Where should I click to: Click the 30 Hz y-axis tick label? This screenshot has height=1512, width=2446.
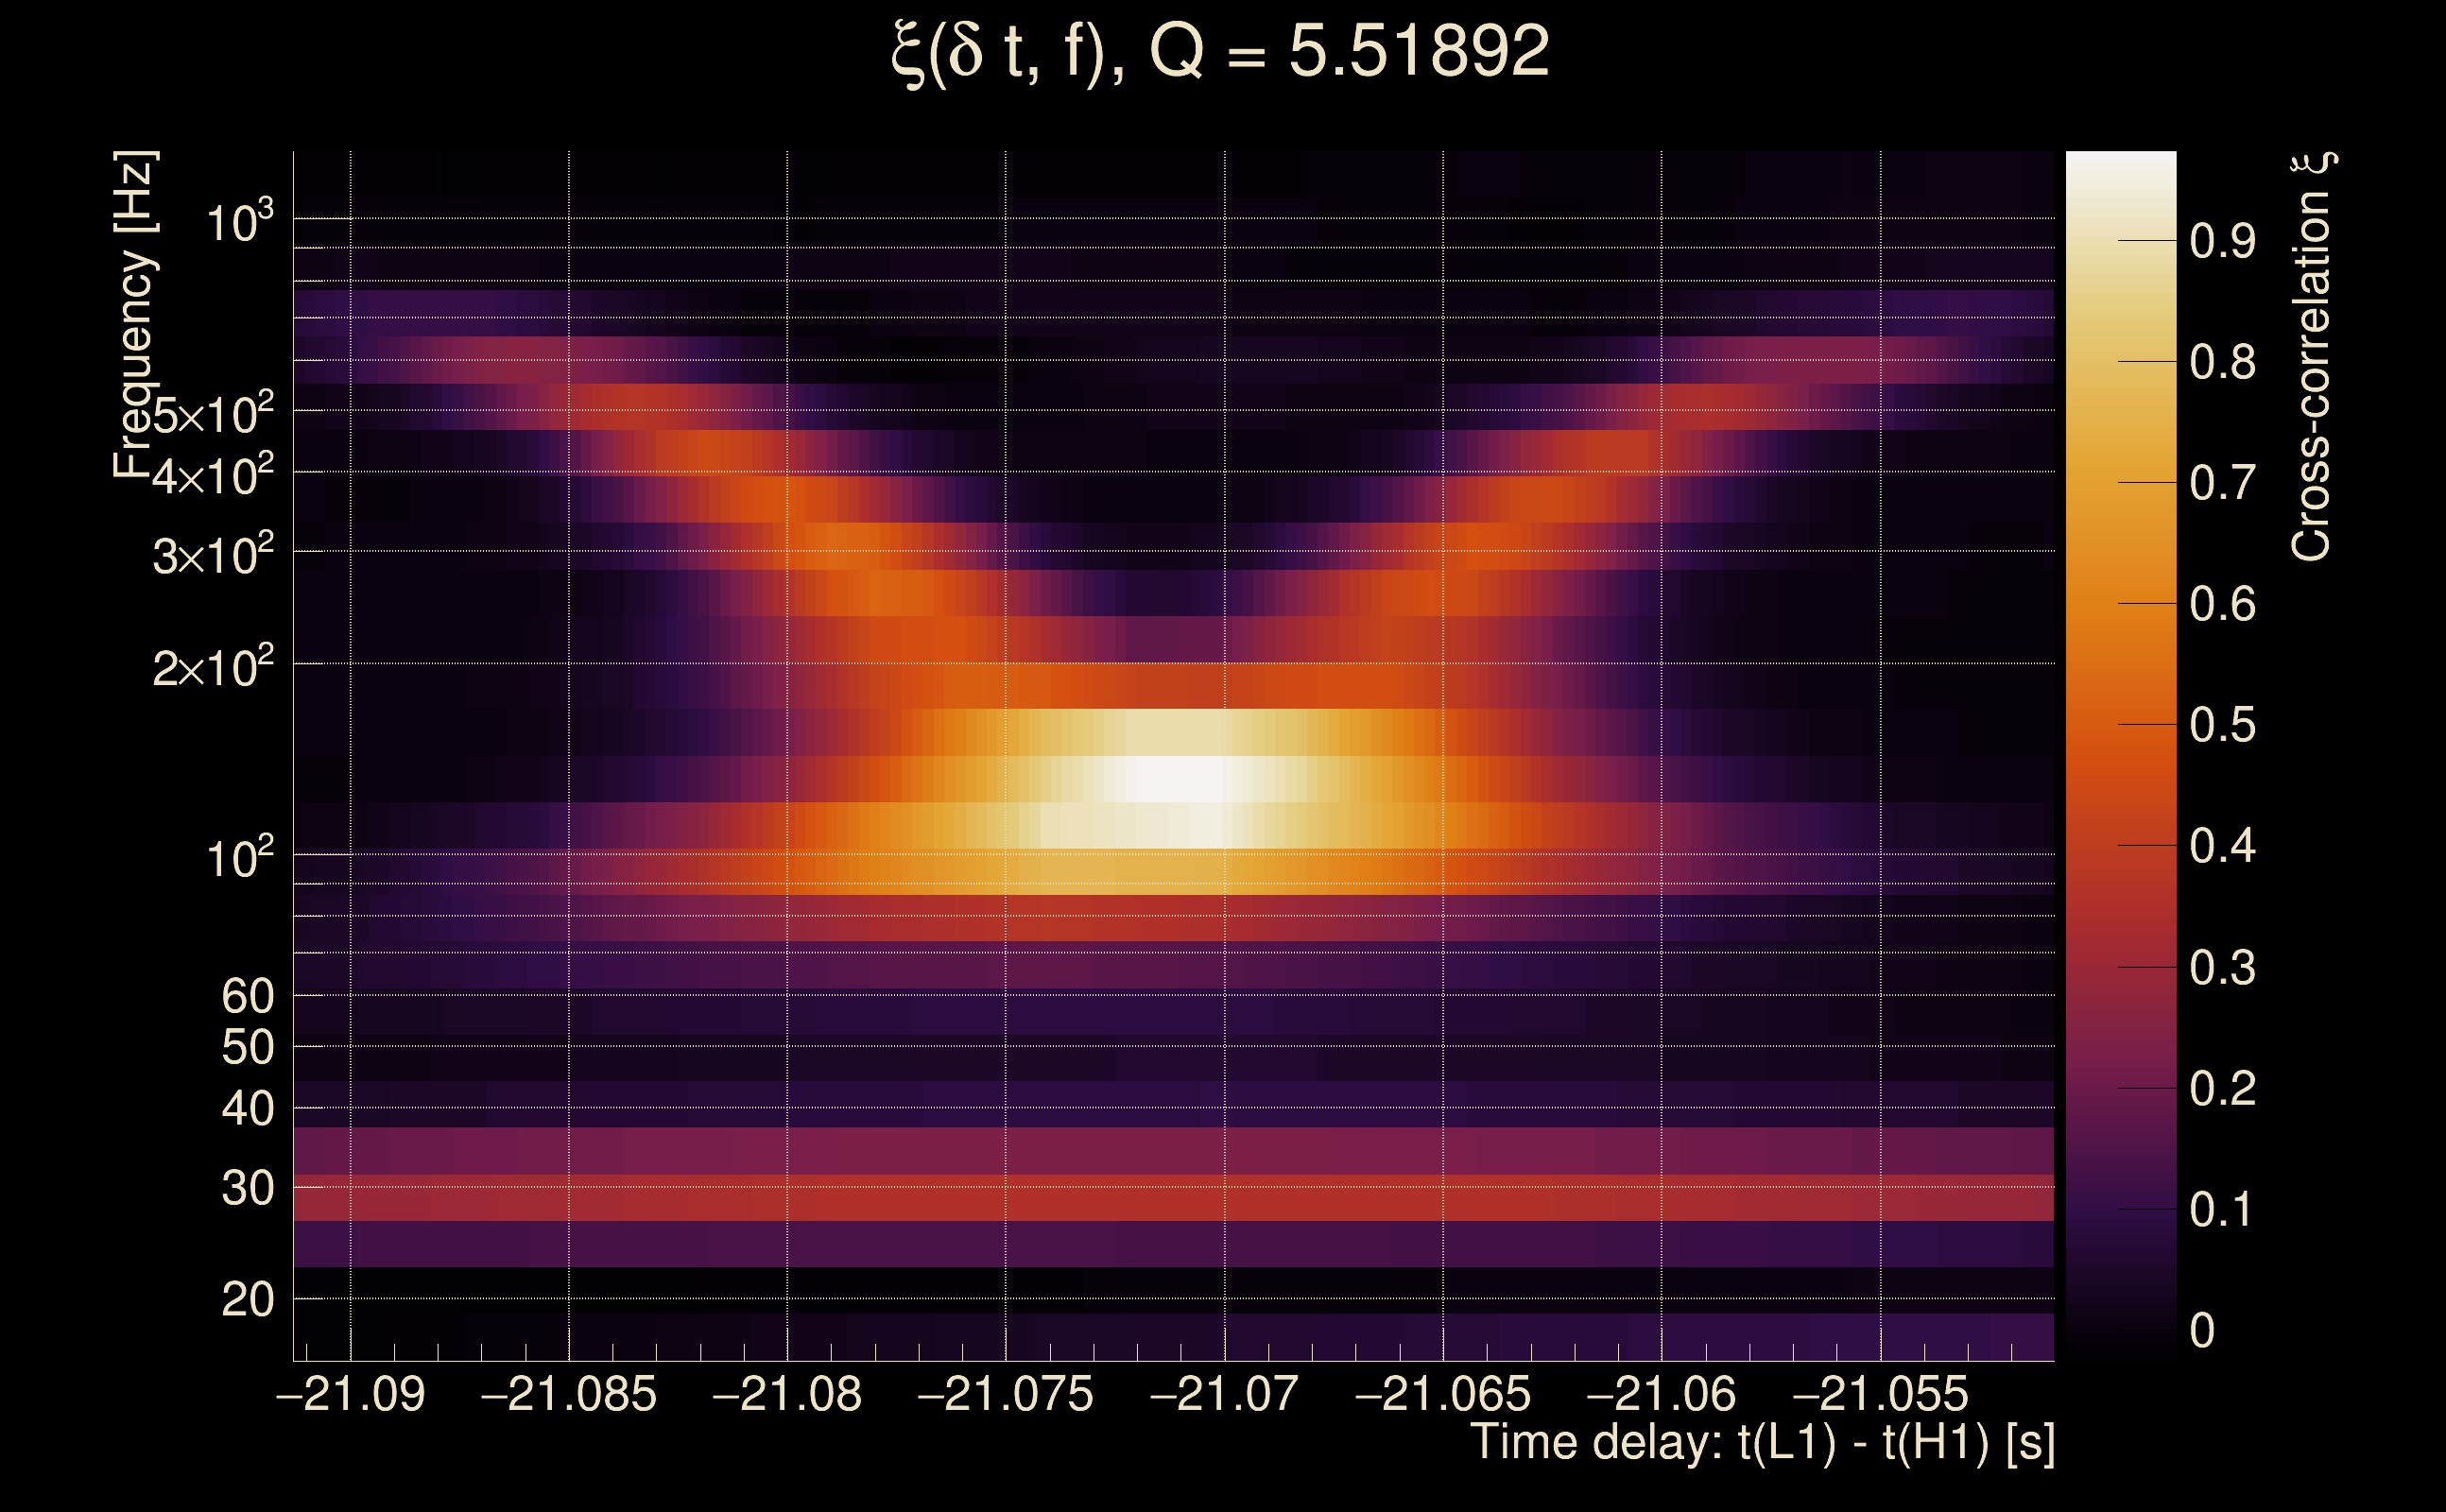tap(247, 1189)
